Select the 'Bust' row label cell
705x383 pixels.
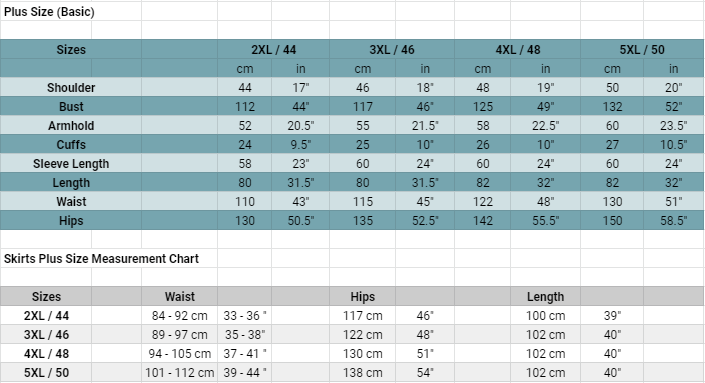(71, 107)
